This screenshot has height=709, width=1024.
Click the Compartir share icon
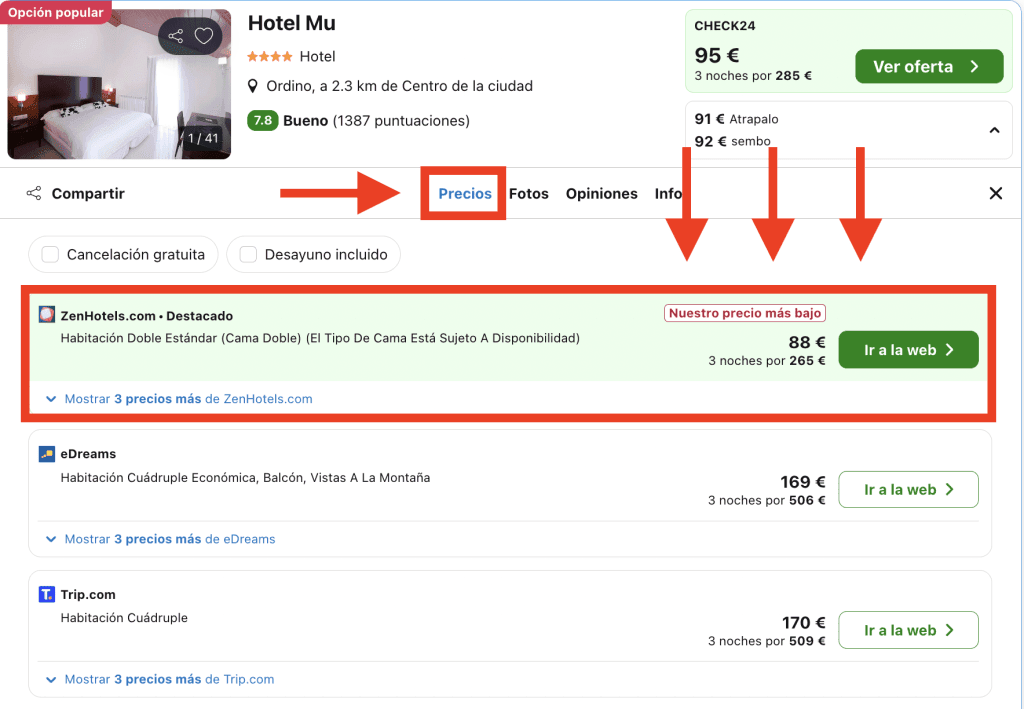[x=34, y=193]
